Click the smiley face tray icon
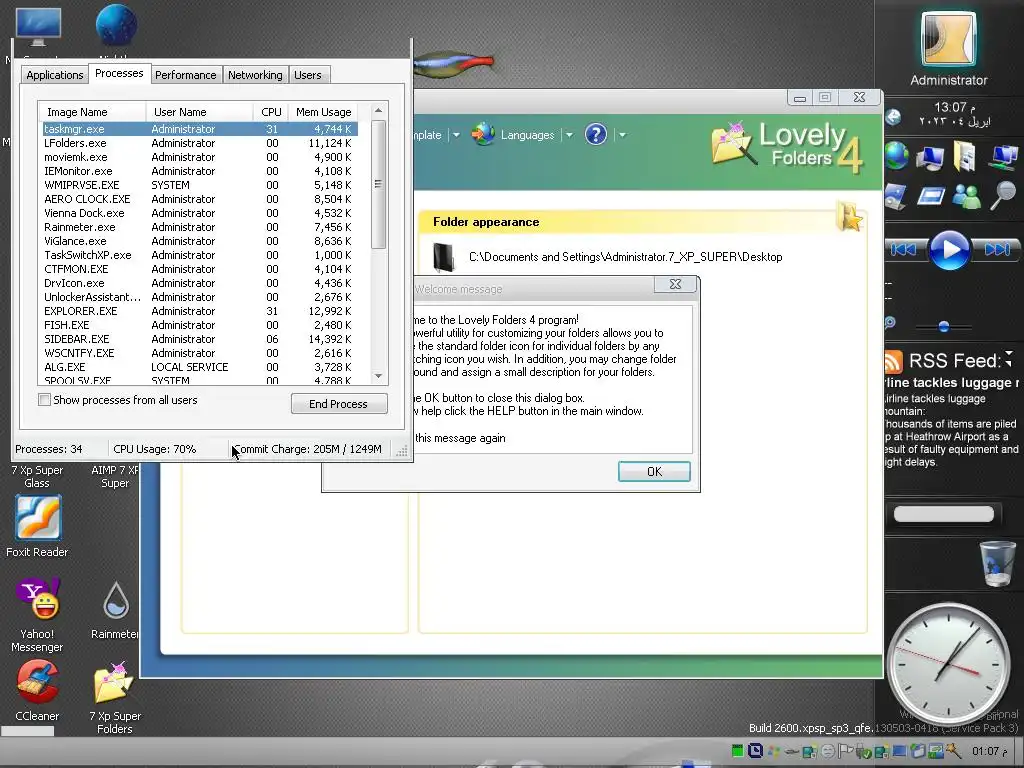1024x768 pixels. [x=827, y=751]
